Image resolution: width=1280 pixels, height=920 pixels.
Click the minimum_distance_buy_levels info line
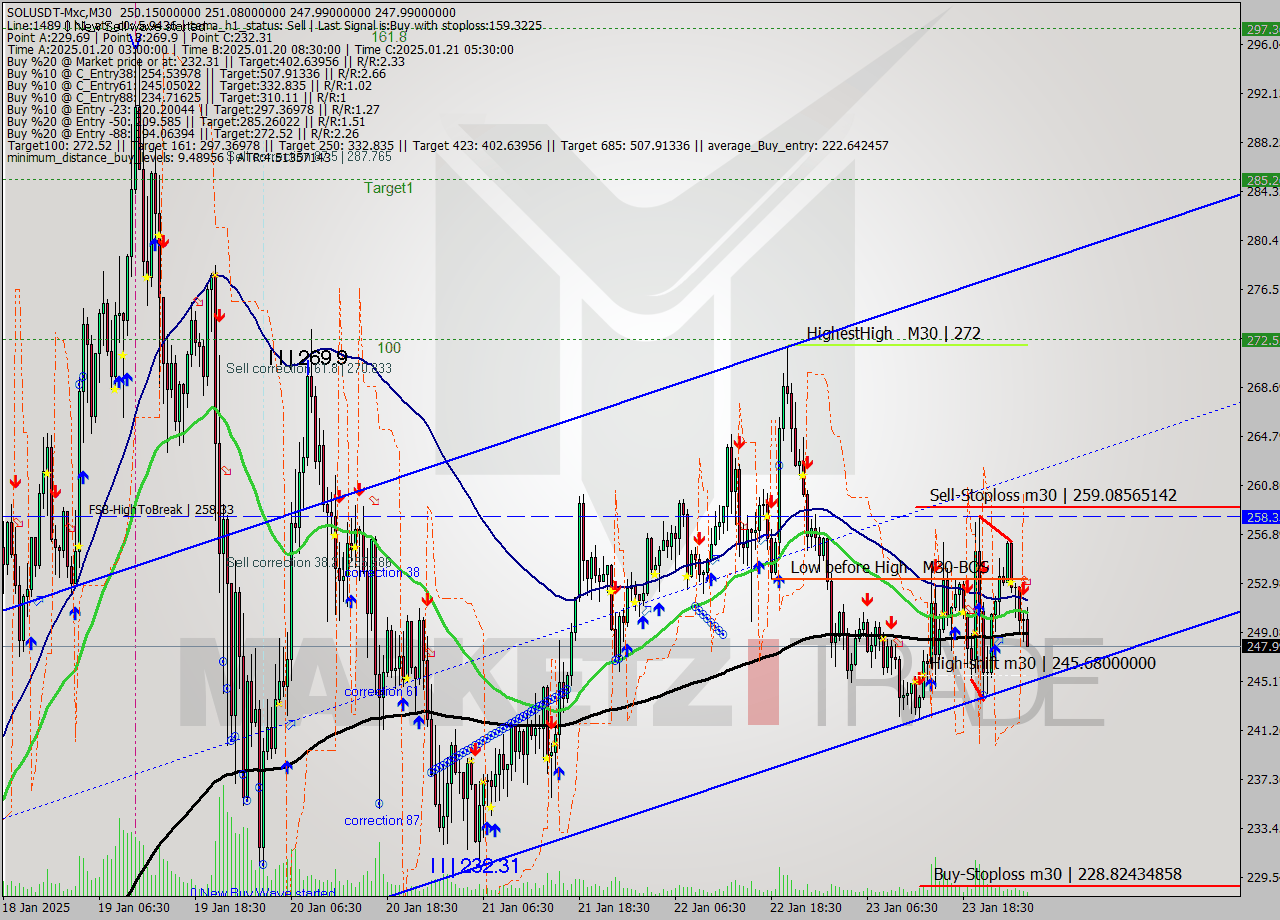[168, 157]
